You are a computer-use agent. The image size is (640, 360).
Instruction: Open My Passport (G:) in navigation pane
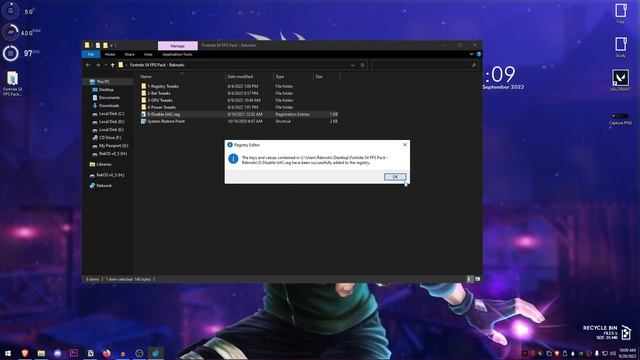tap(110, 145)
